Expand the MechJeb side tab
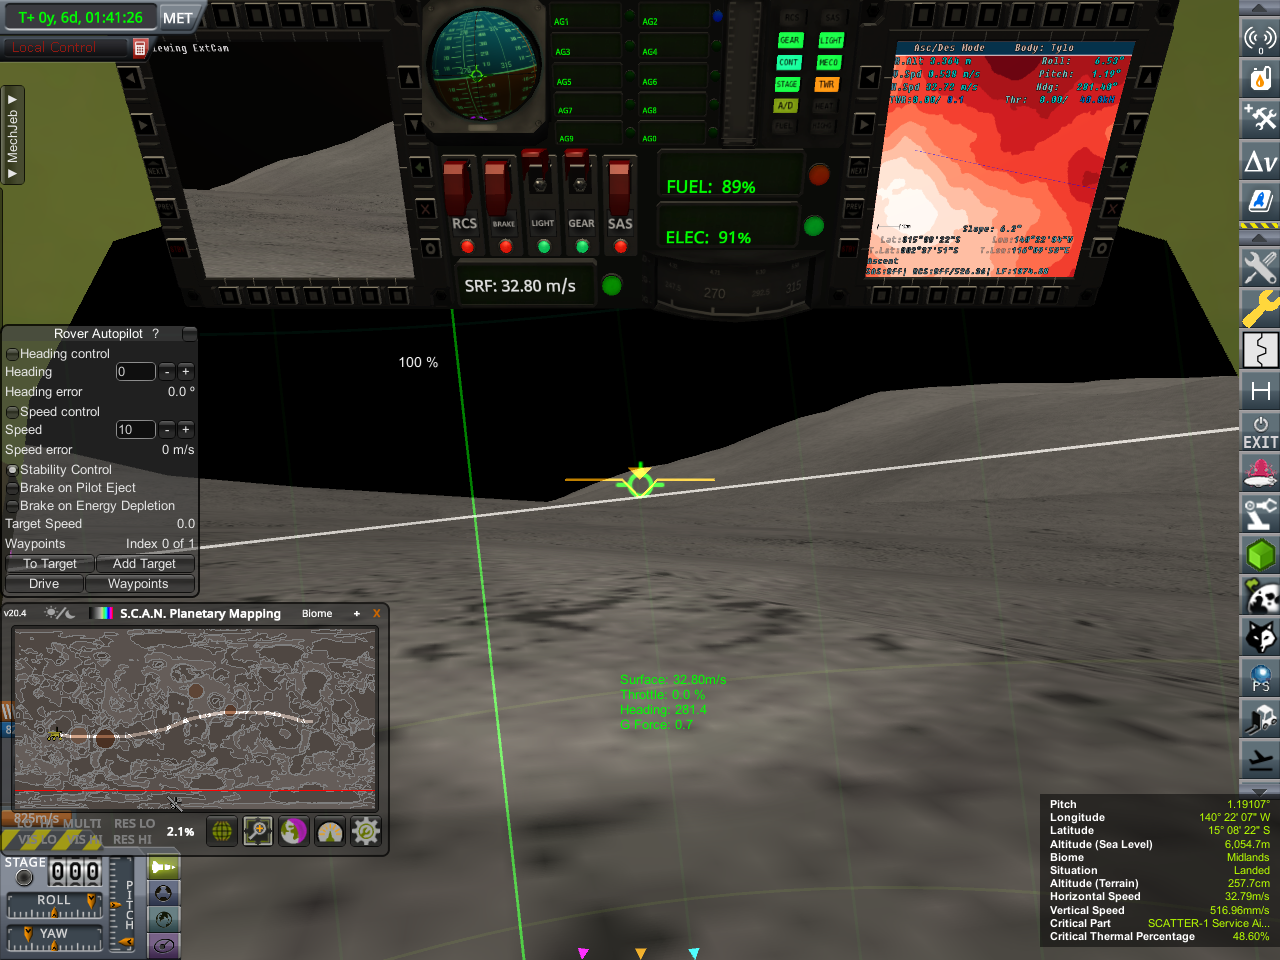 click(x=12, y=135)
